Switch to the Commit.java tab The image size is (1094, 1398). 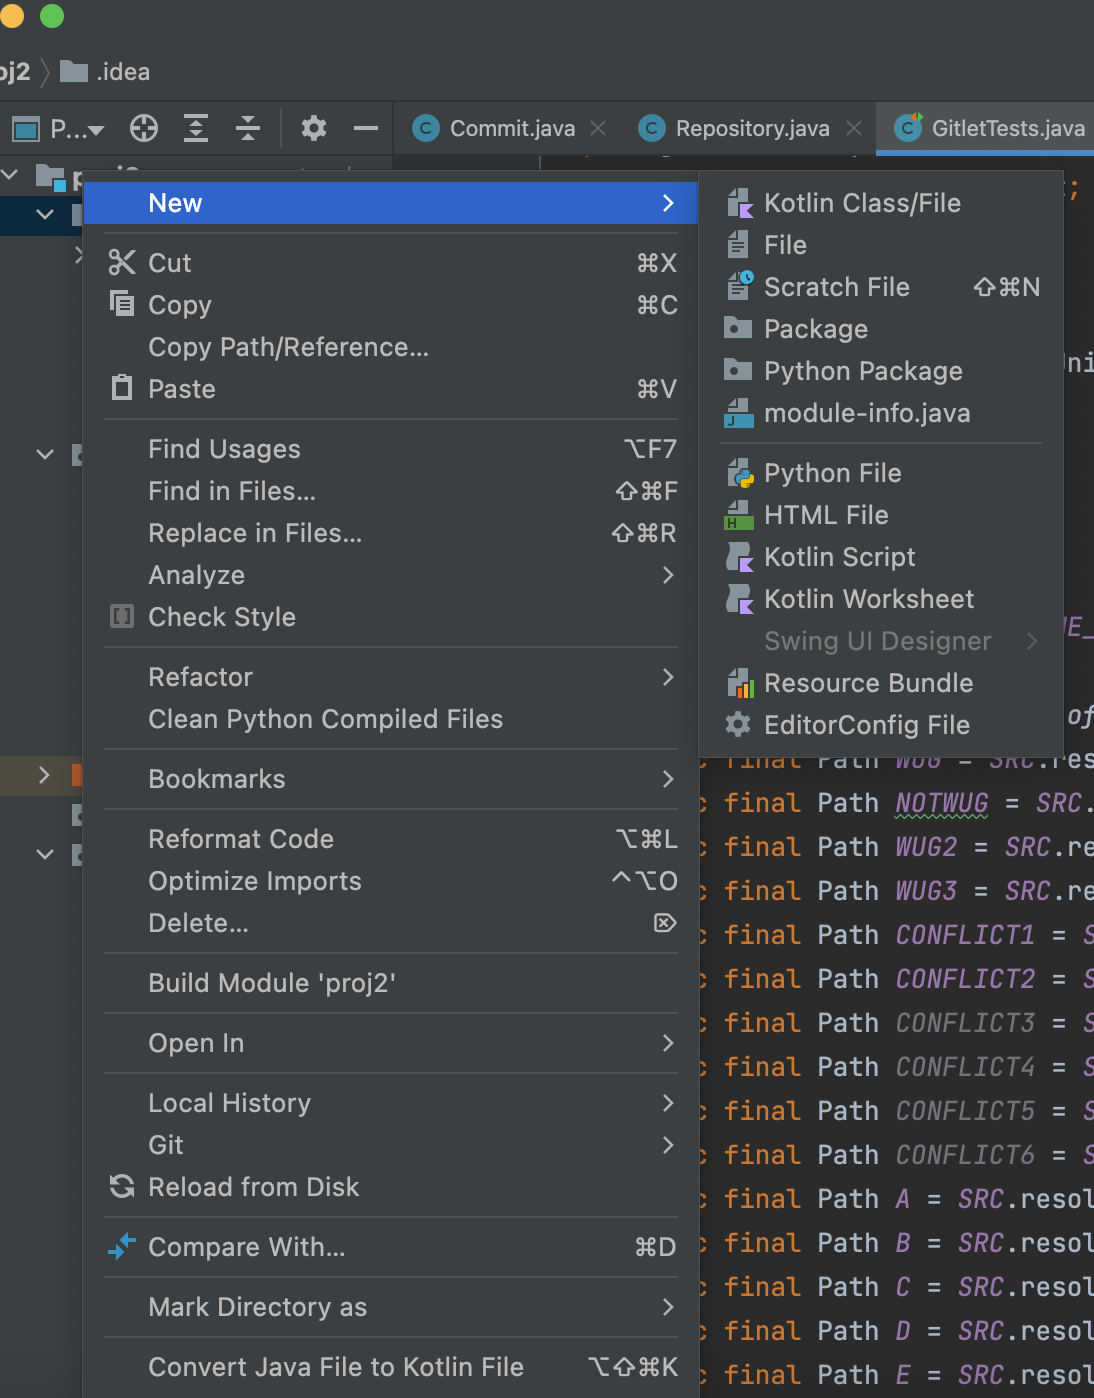point(511,128)
